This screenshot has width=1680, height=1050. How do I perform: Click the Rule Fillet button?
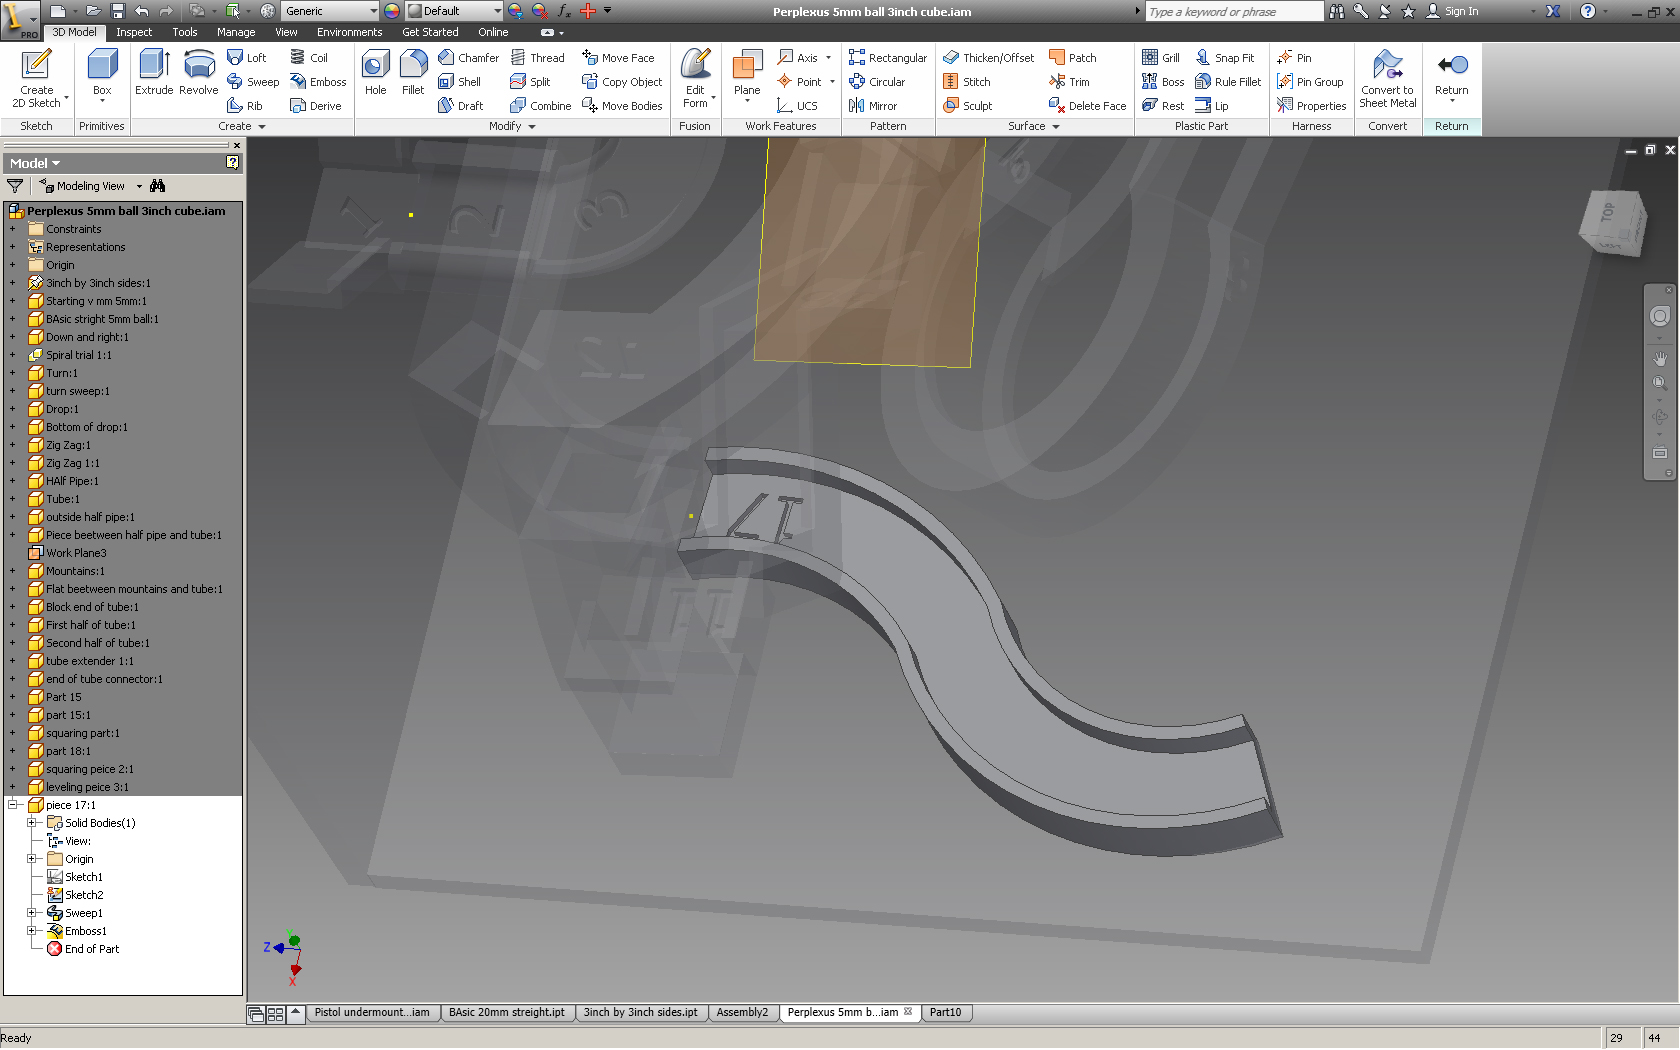[x=1228, y=82]
